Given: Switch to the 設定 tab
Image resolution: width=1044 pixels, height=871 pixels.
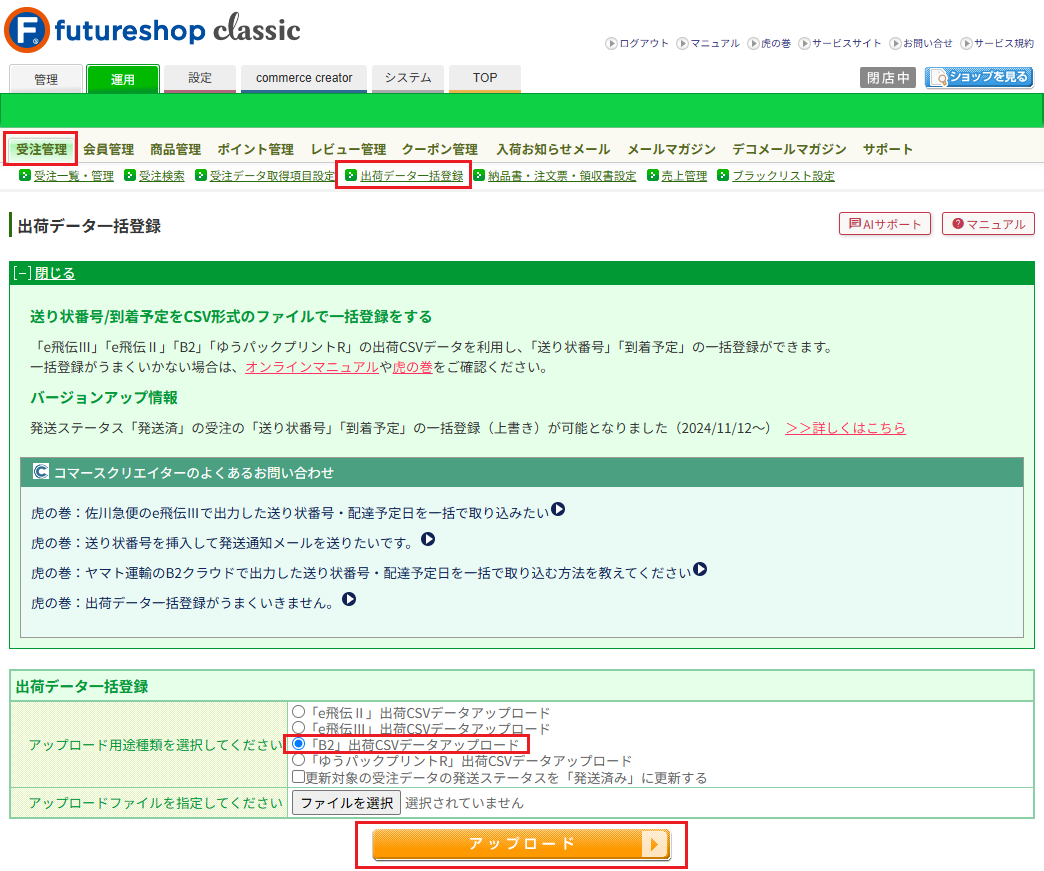Looking at the screenshot, I should coord(200,78).
